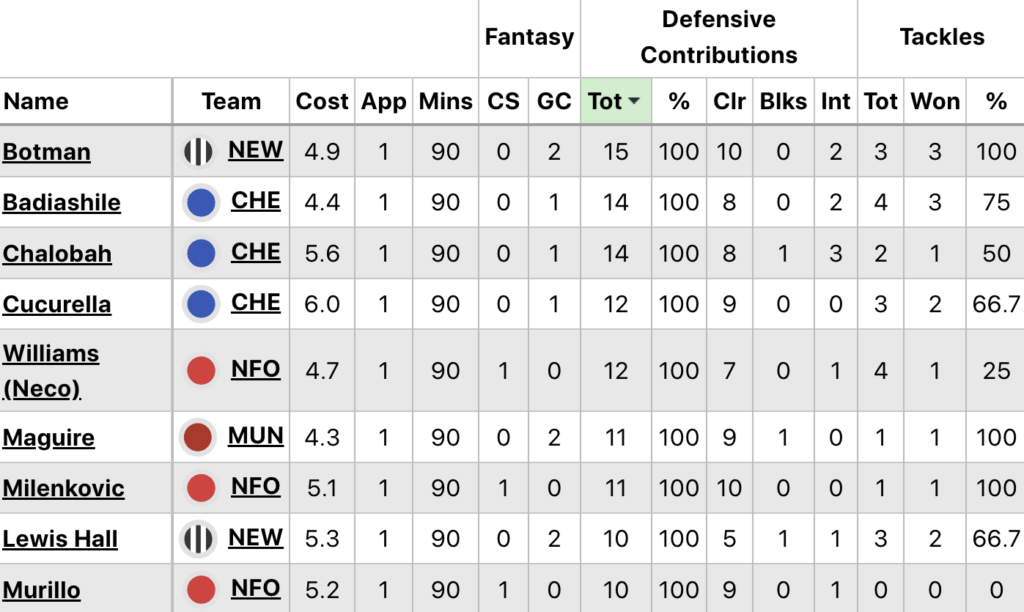Click Chelsea badge icon in Cucurella row
Screen dimensions: 1024x612
tap(202, 304)
